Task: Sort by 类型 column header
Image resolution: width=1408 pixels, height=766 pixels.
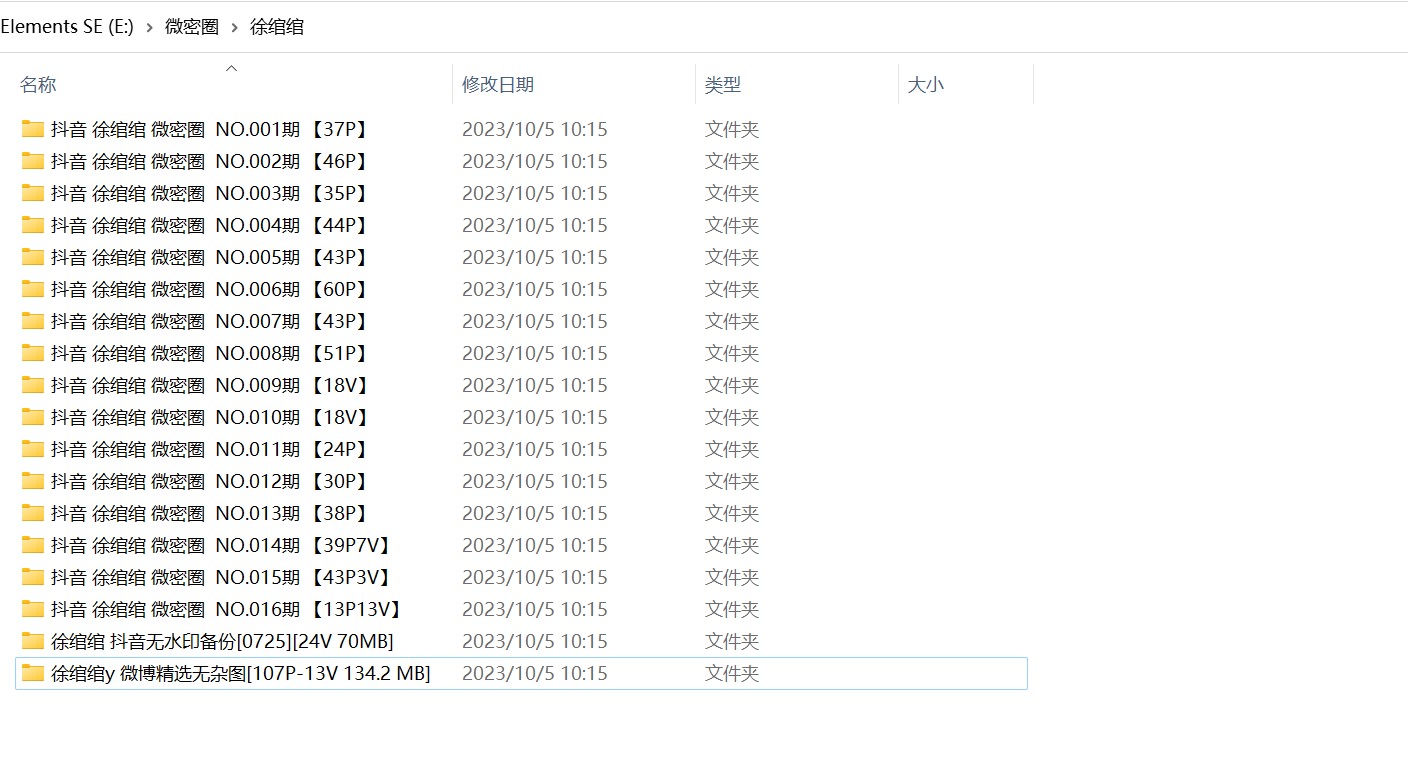Action: coord(723,85)
